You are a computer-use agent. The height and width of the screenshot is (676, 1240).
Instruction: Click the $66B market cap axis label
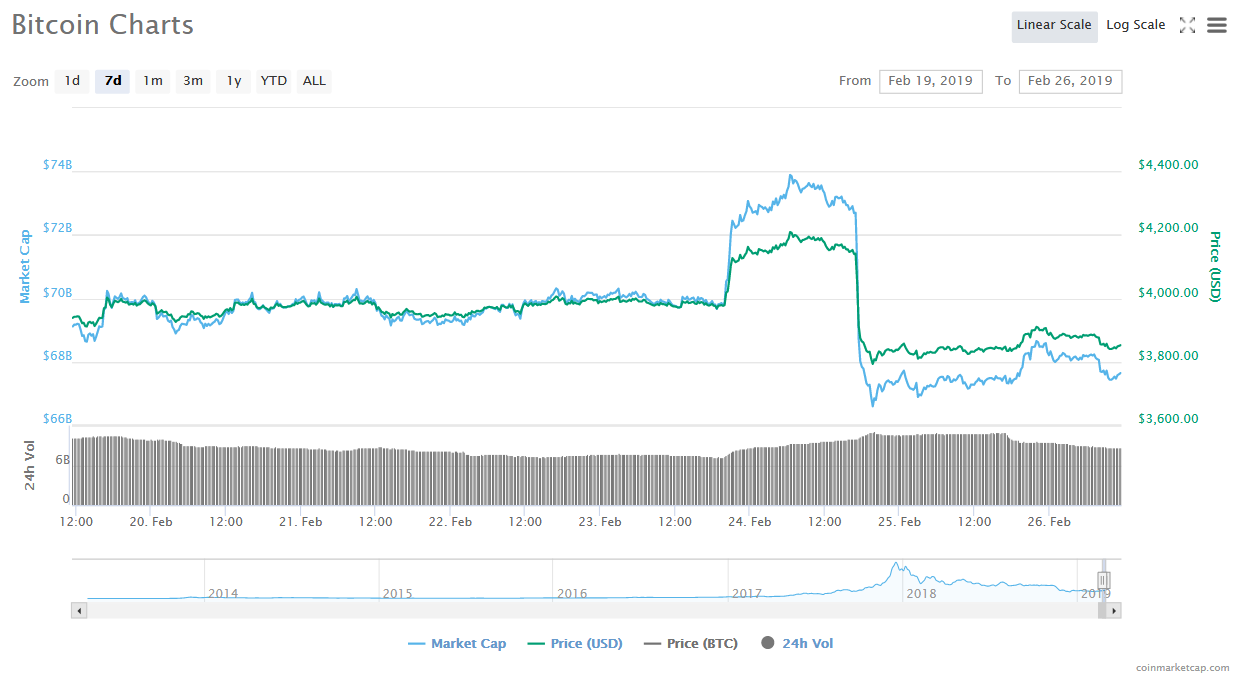click(x=58, y=419)
